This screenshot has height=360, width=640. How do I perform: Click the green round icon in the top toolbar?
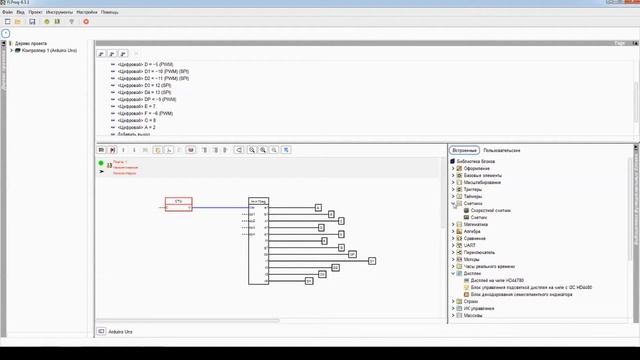point(47,22)
